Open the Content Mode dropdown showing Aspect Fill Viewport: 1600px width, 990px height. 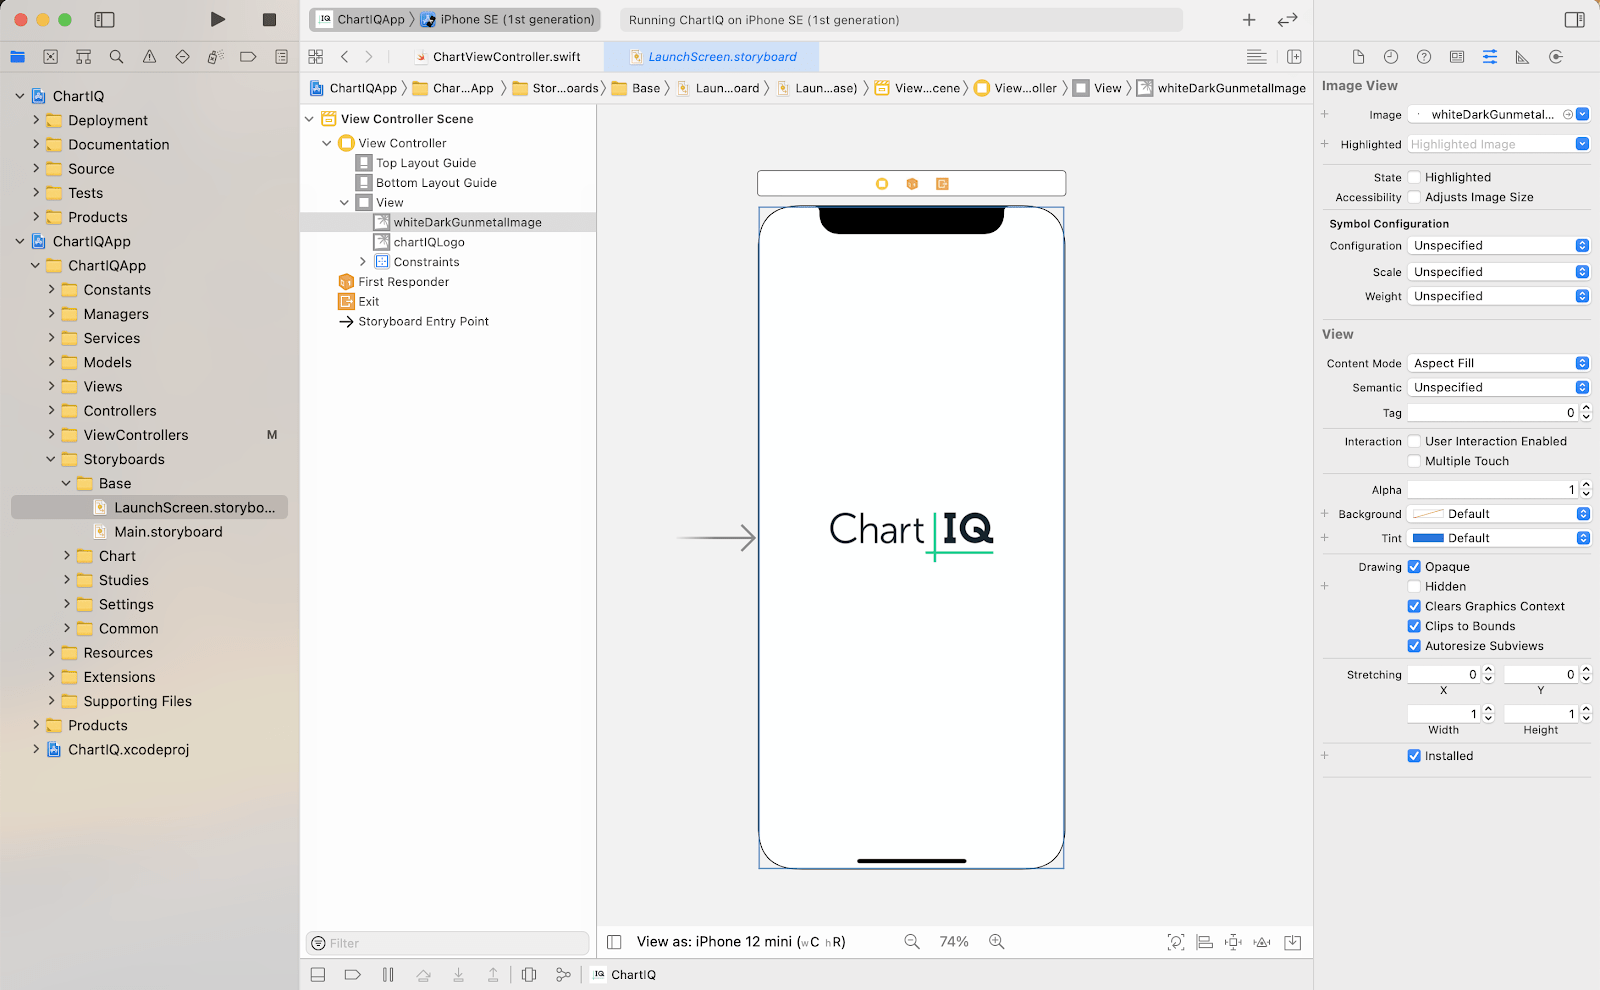tap(1497, 362)
